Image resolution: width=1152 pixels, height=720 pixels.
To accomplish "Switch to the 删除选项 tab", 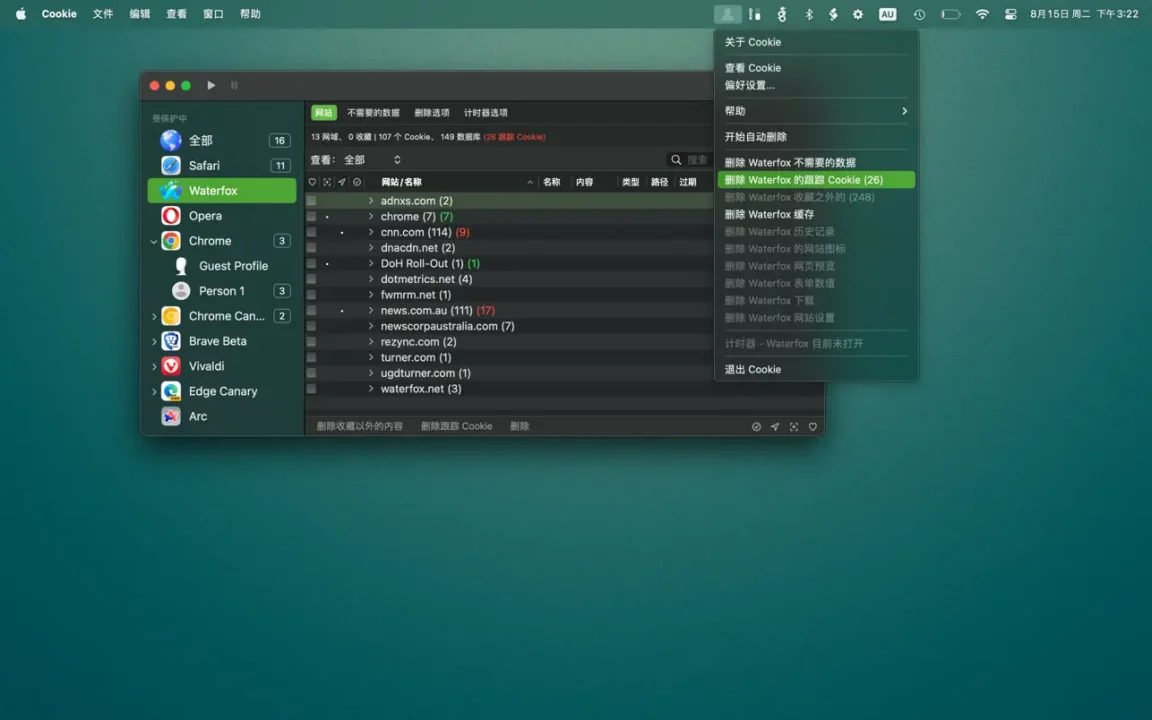I will pos(432,112).
